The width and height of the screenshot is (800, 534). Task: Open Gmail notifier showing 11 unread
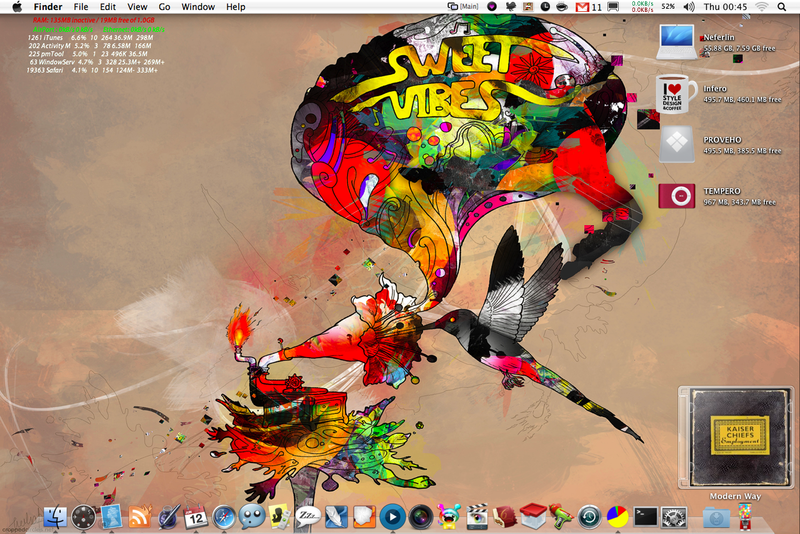coord(589,7)
